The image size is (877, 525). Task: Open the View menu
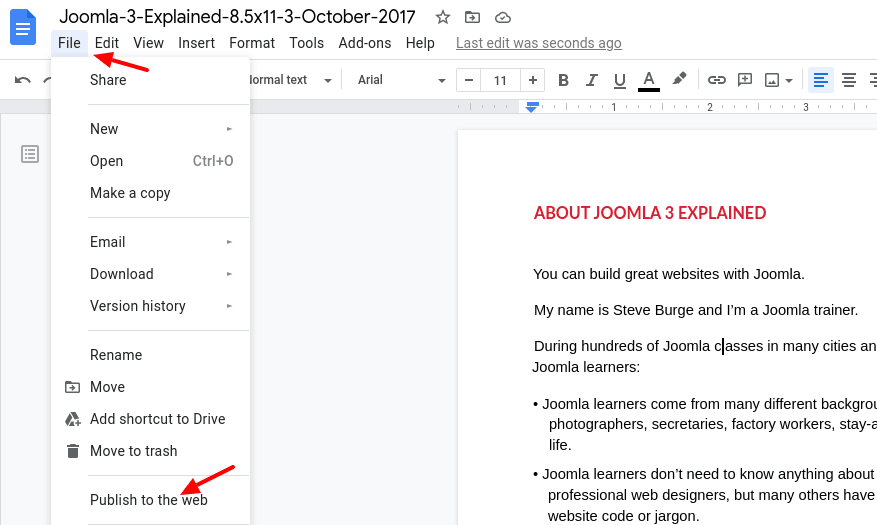click(148, 43)
